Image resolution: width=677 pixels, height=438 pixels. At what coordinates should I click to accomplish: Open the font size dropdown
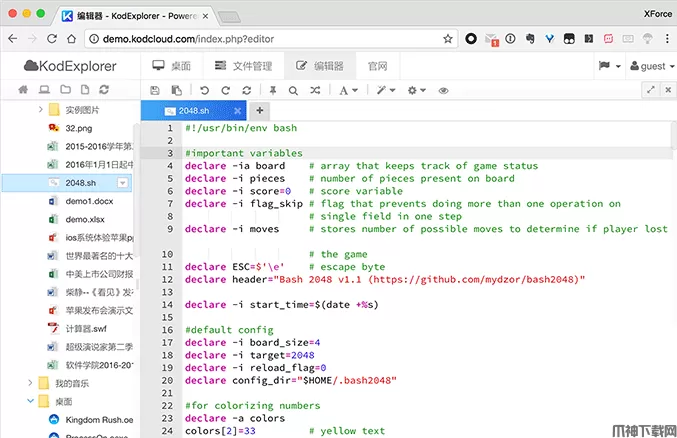(347, 90)
